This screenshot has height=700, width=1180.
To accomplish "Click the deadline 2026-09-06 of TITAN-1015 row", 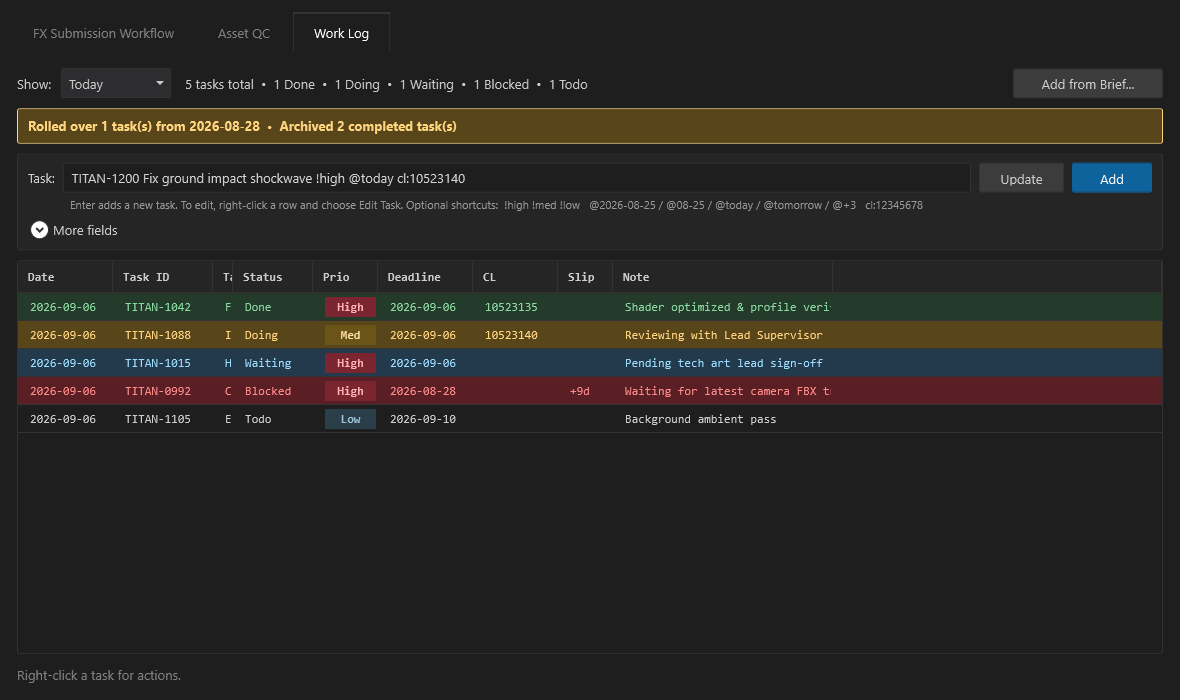I will pyautogui.click(x=423, y=363).
